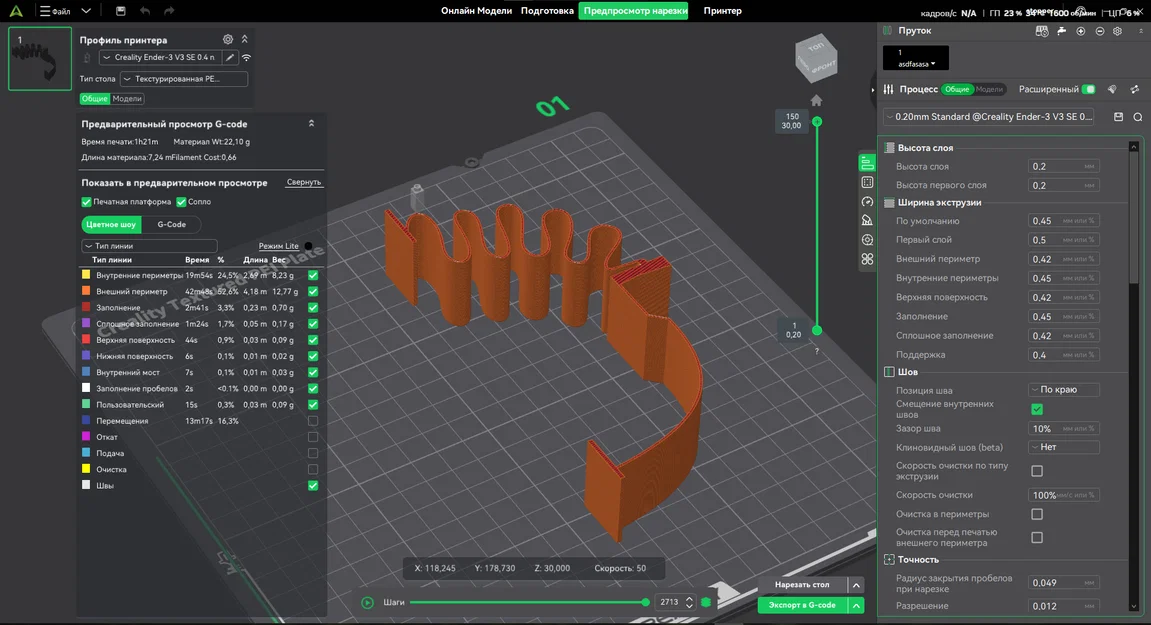Save the process preset floppy icon

click(1119, 117)
